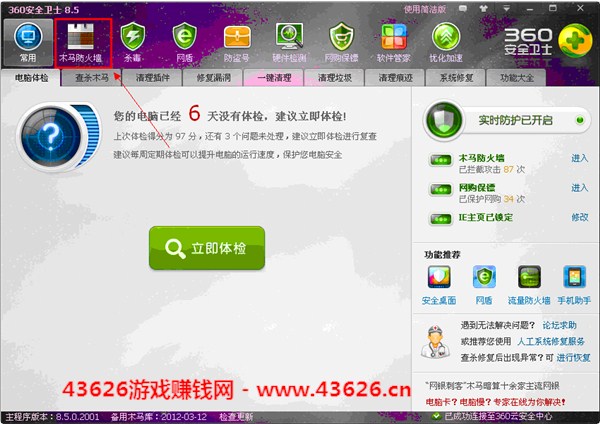Switch to the 电脑体检 tab
The height and width of the screenshot is (424, 600).
[31, 78]
